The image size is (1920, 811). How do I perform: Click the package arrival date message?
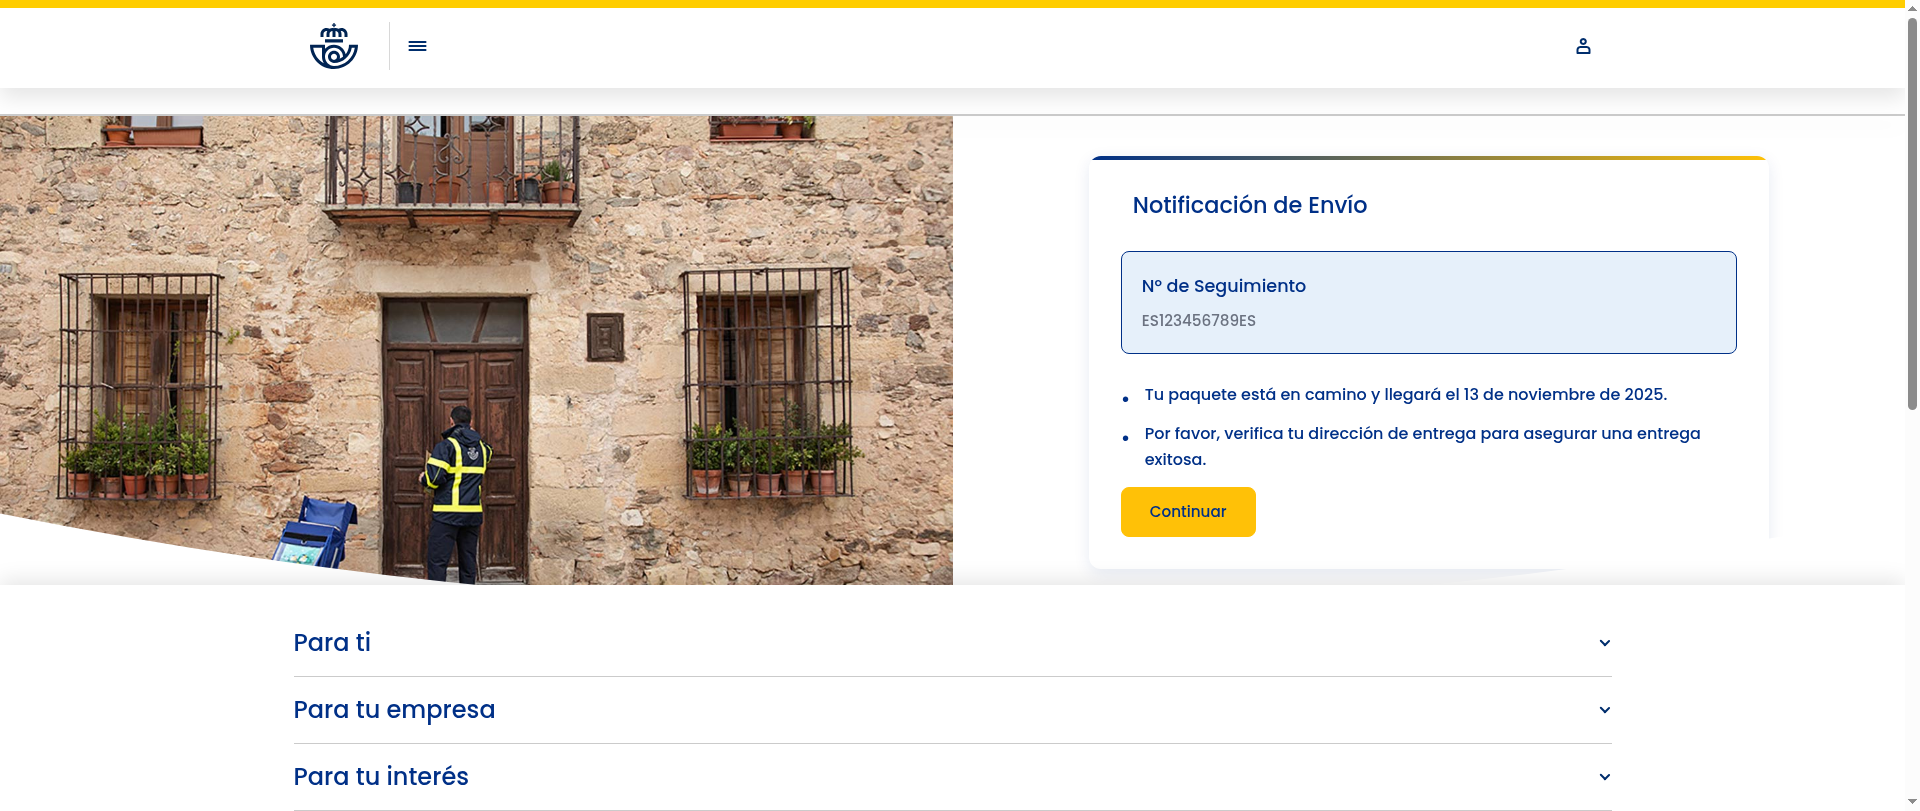[1405, 395]
